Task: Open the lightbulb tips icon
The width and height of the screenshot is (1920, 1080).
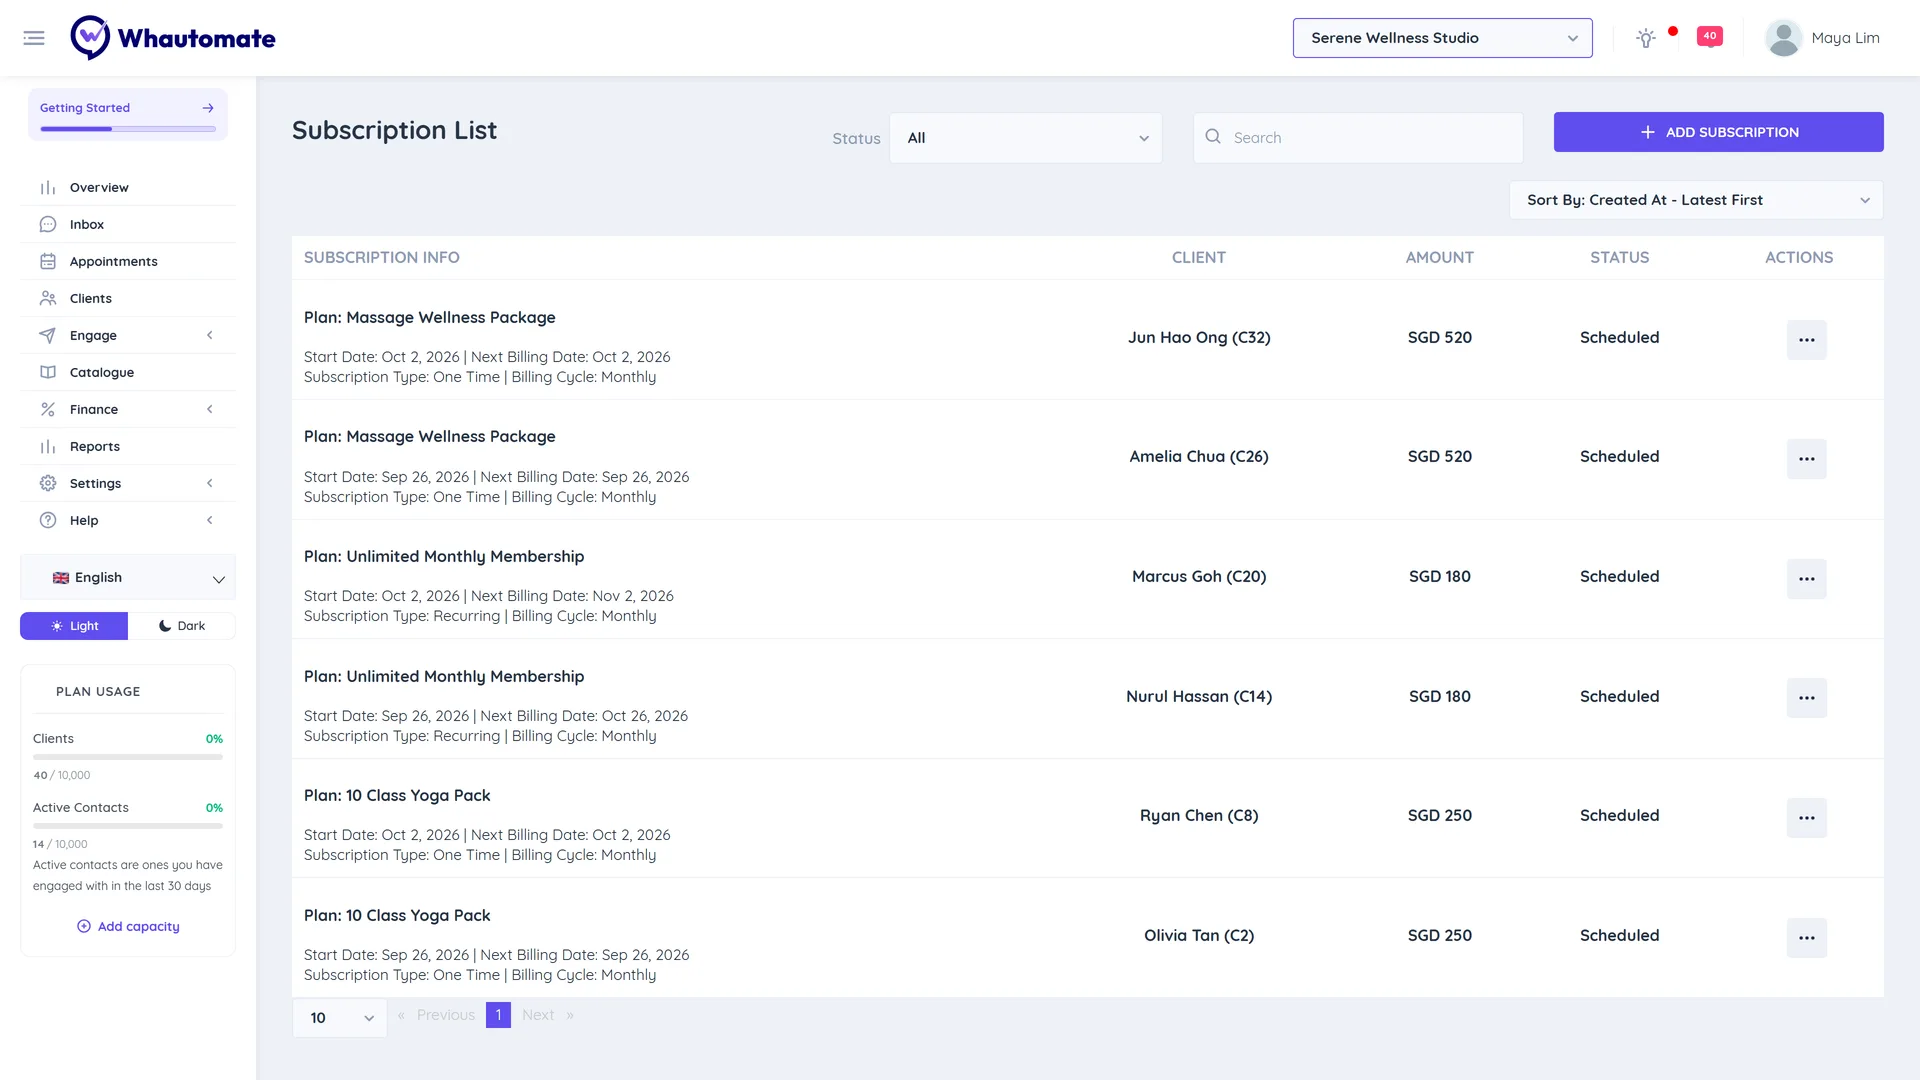Action: [x=1645, y=38]
